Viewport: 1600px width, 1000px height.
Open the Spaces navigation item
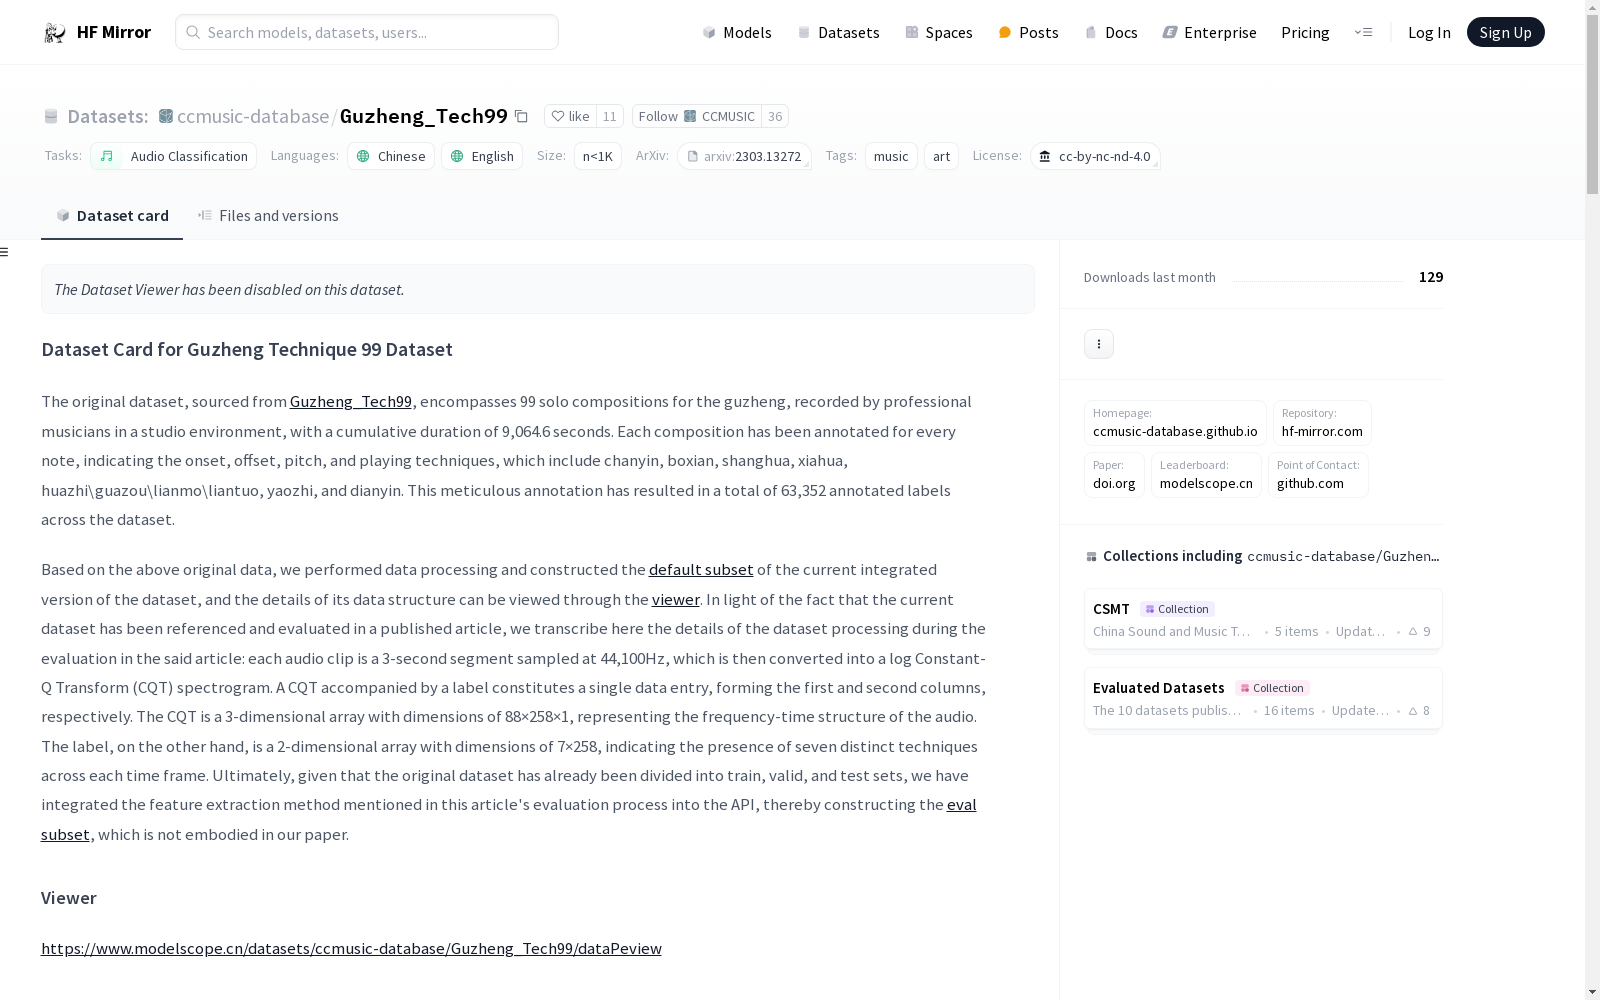(938, 33)
